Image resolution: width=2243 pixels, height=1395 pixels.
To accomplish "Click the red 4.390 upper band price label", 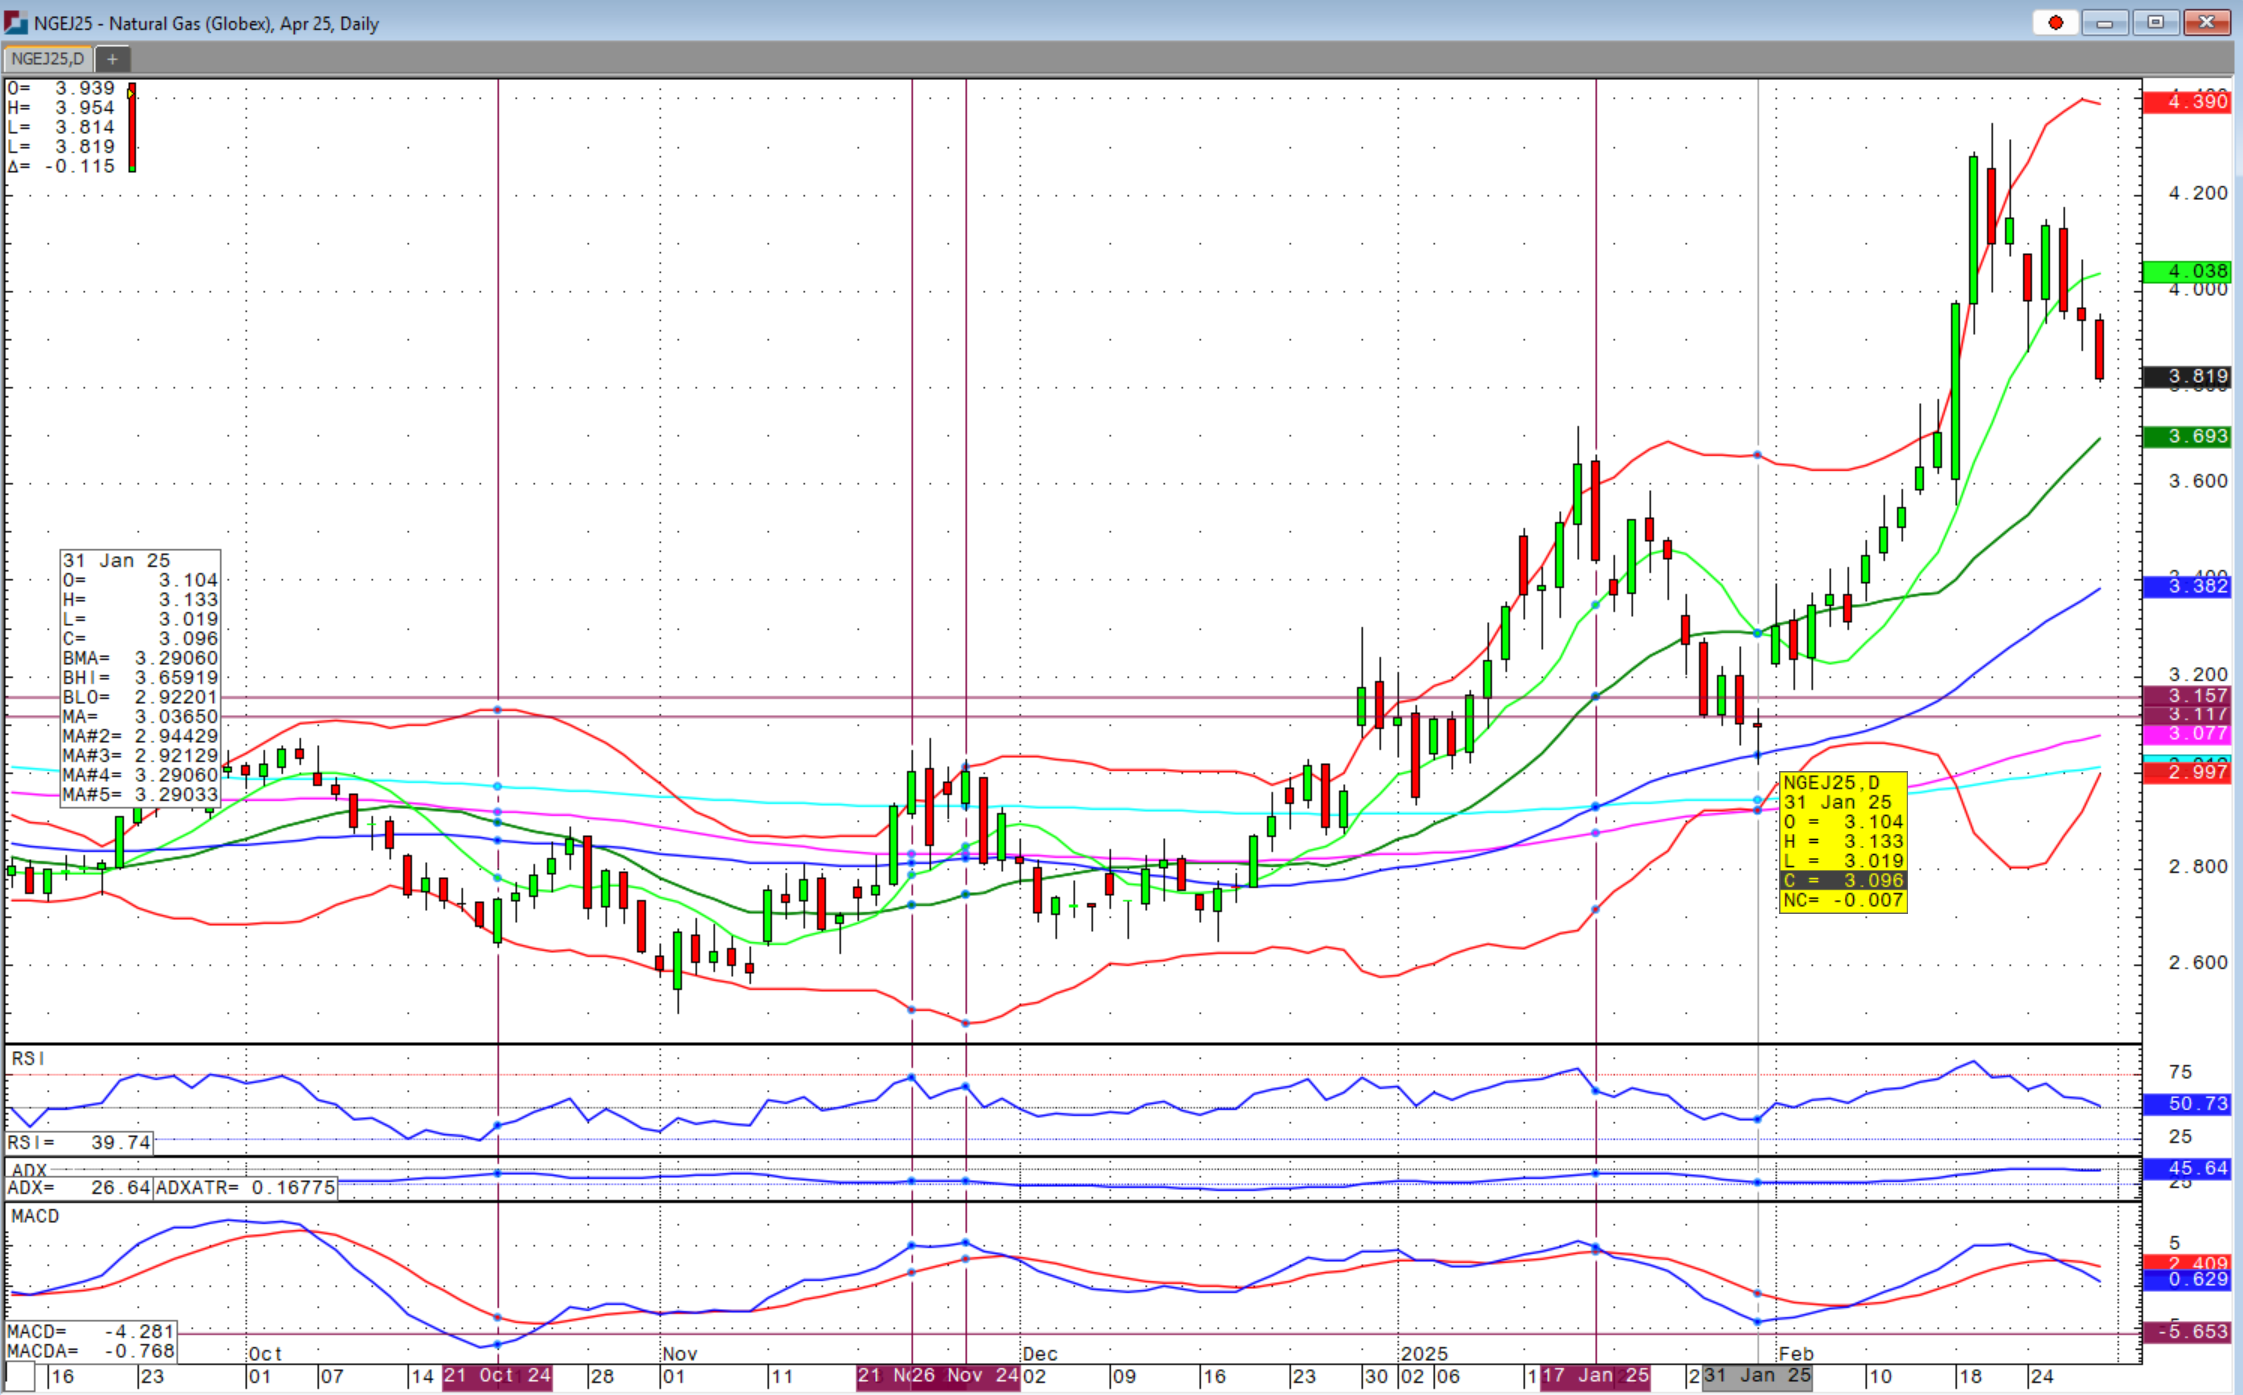I will click(x=2187, y=101).
